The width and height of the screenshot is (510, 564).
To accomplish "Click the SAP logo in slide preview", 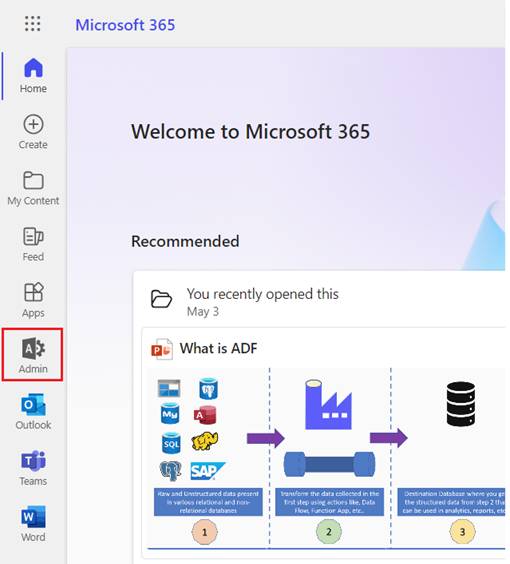I will (x=208, y=471).
